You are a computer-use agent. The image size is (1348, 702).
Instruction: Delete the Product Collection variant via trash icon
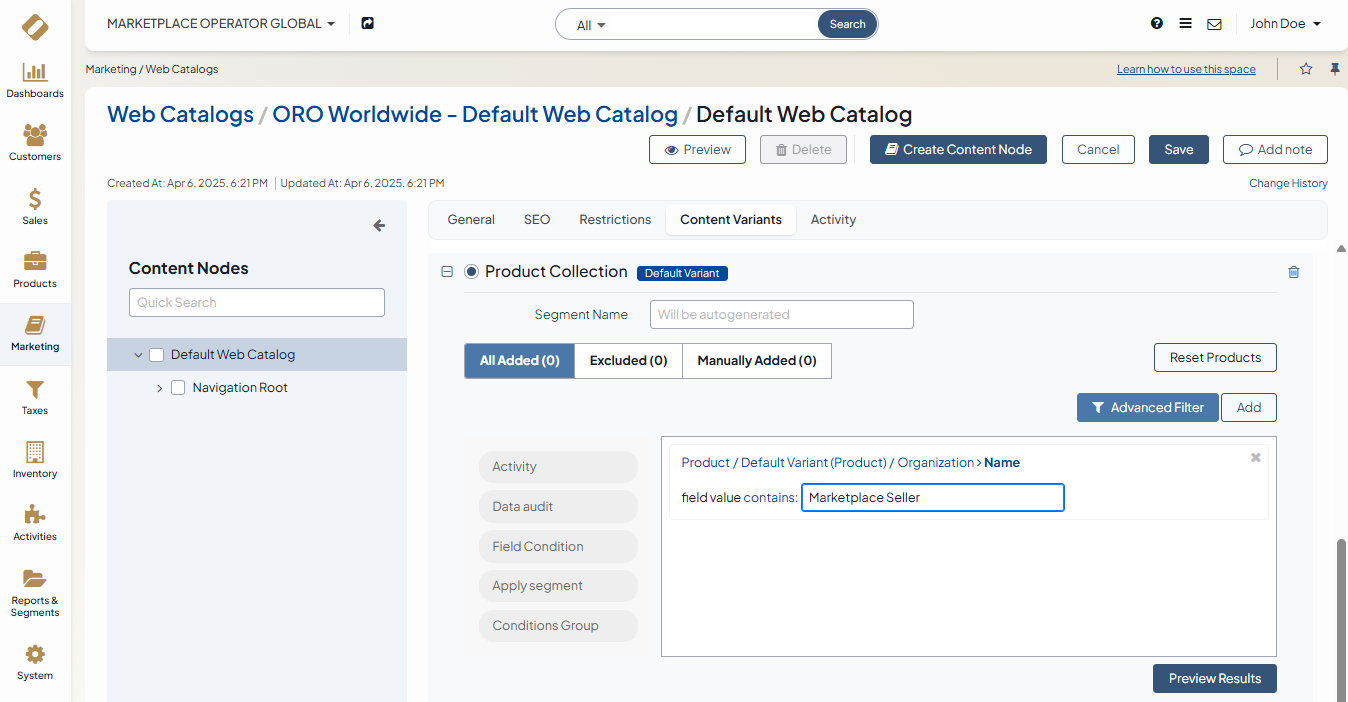(x=1294, y=272)
